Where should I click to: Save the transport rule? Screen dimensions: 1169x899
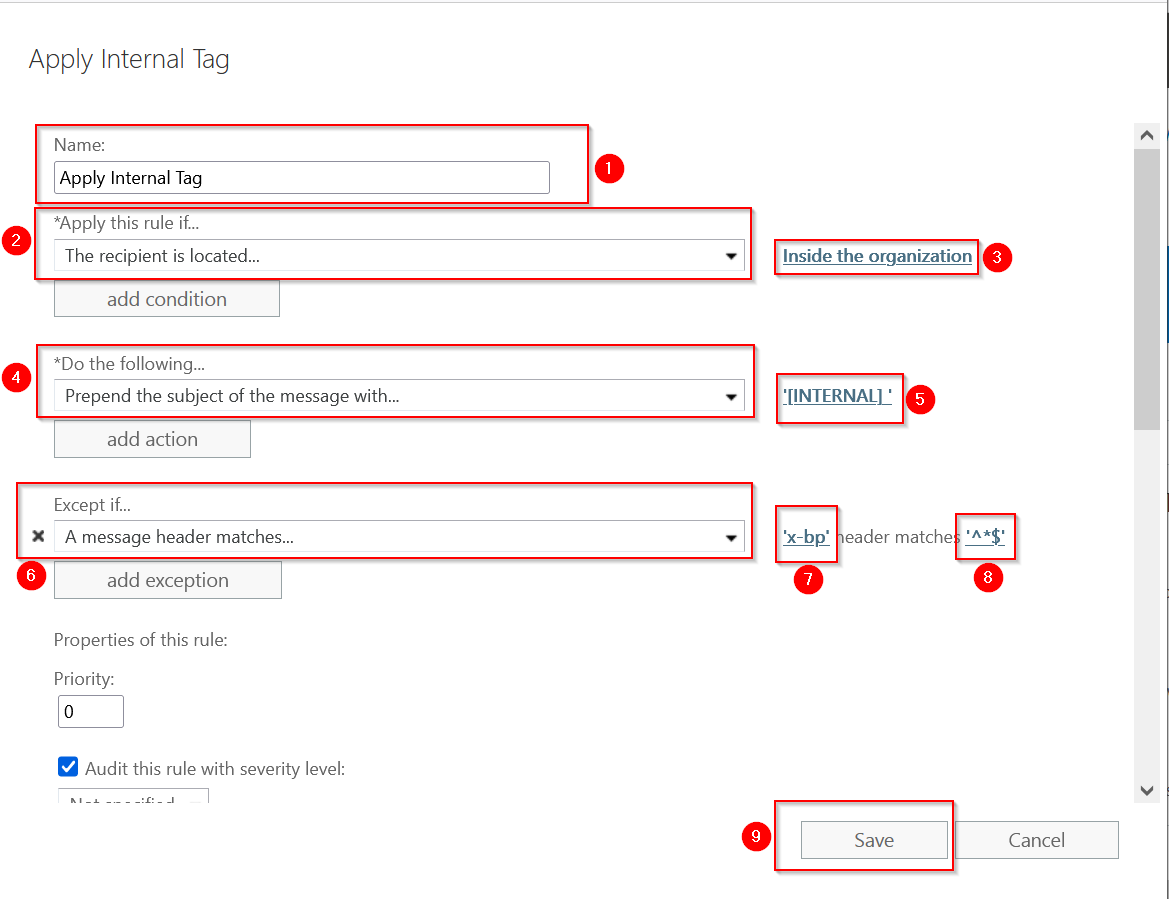click(x=873, y=840)
